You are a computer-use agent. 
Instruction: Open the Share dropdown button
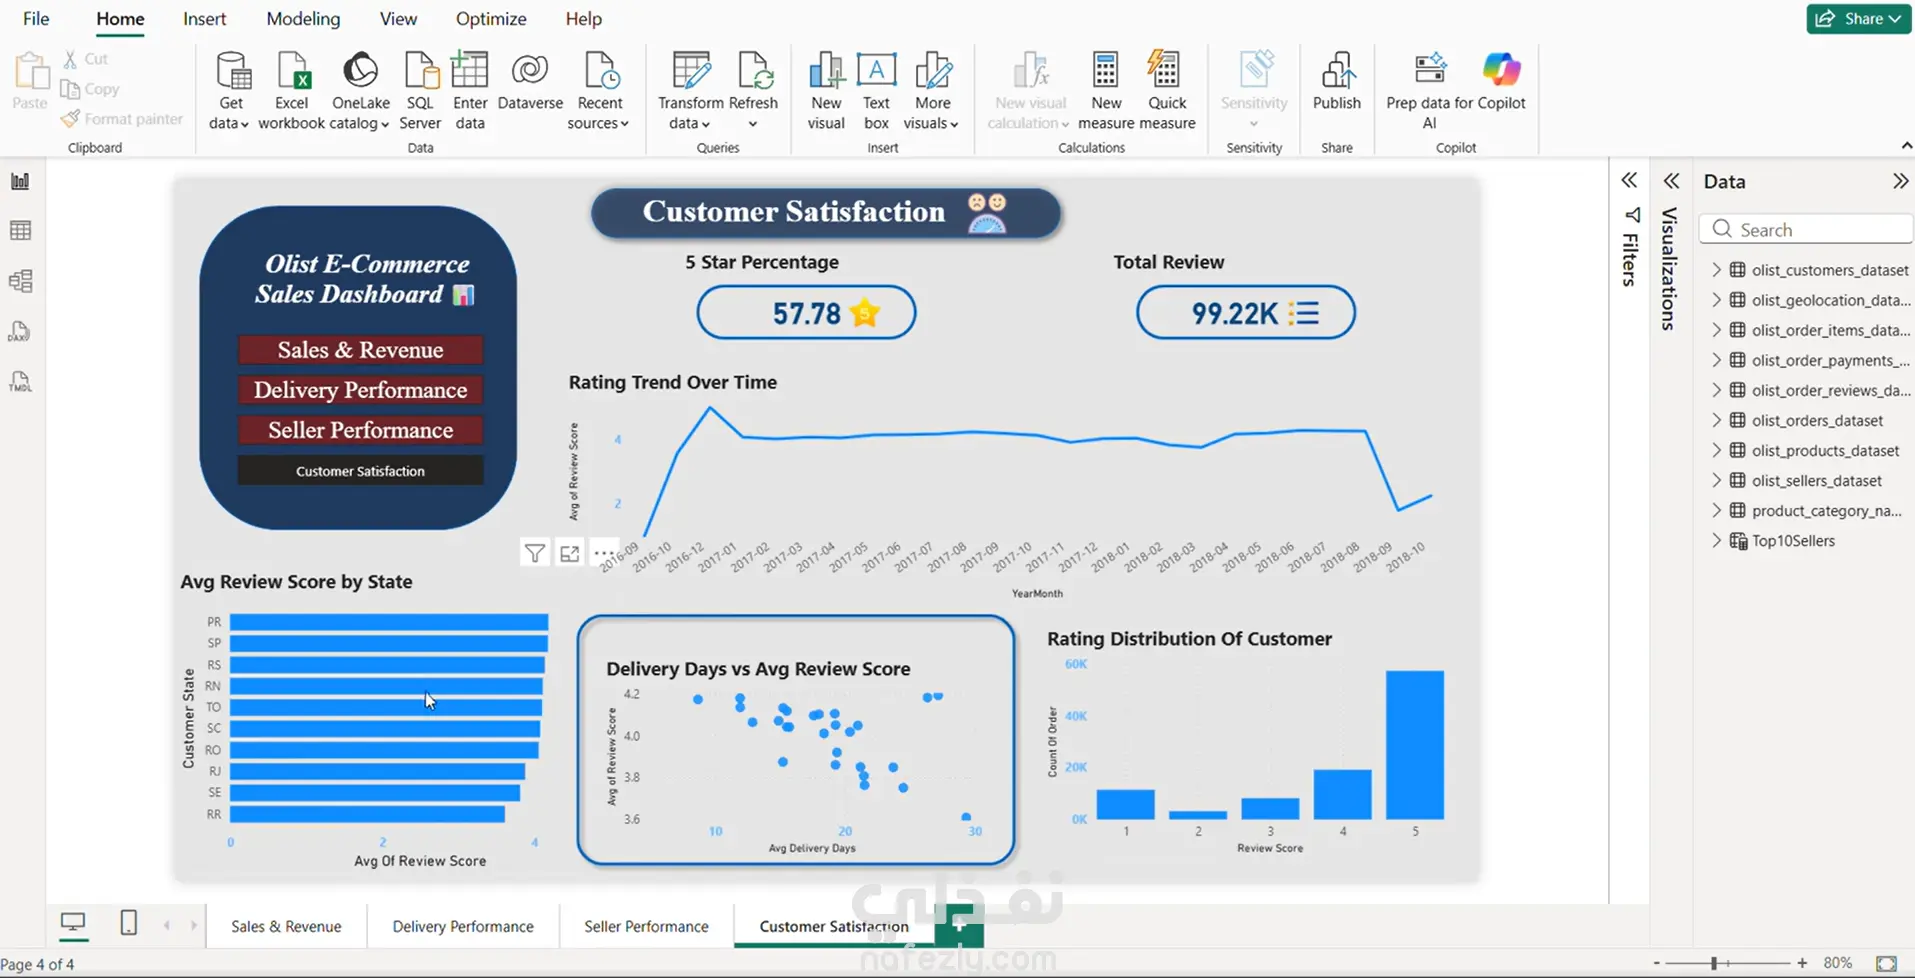(1859, 18)
